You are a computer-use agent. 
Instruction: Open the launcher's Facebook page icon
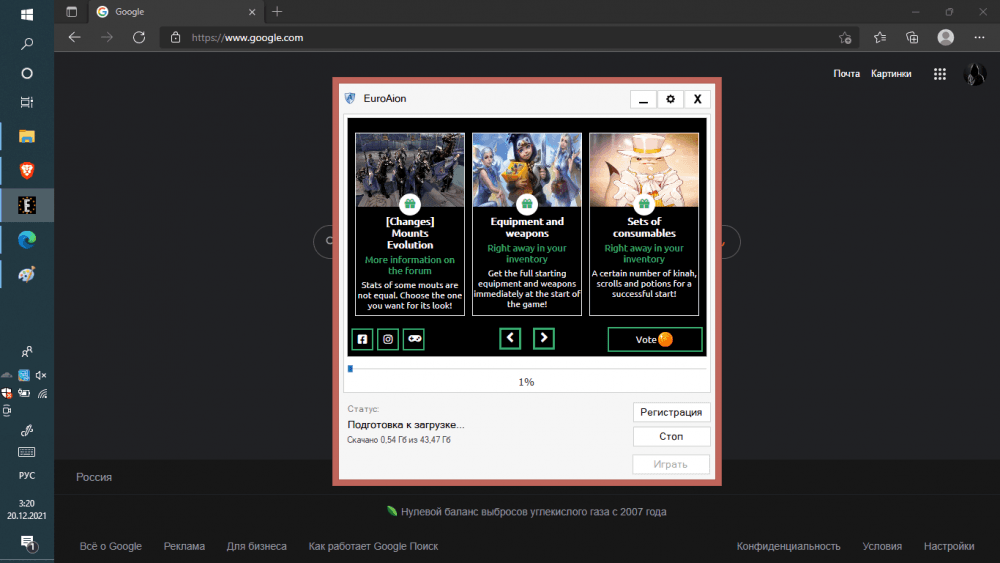(362, 339)
